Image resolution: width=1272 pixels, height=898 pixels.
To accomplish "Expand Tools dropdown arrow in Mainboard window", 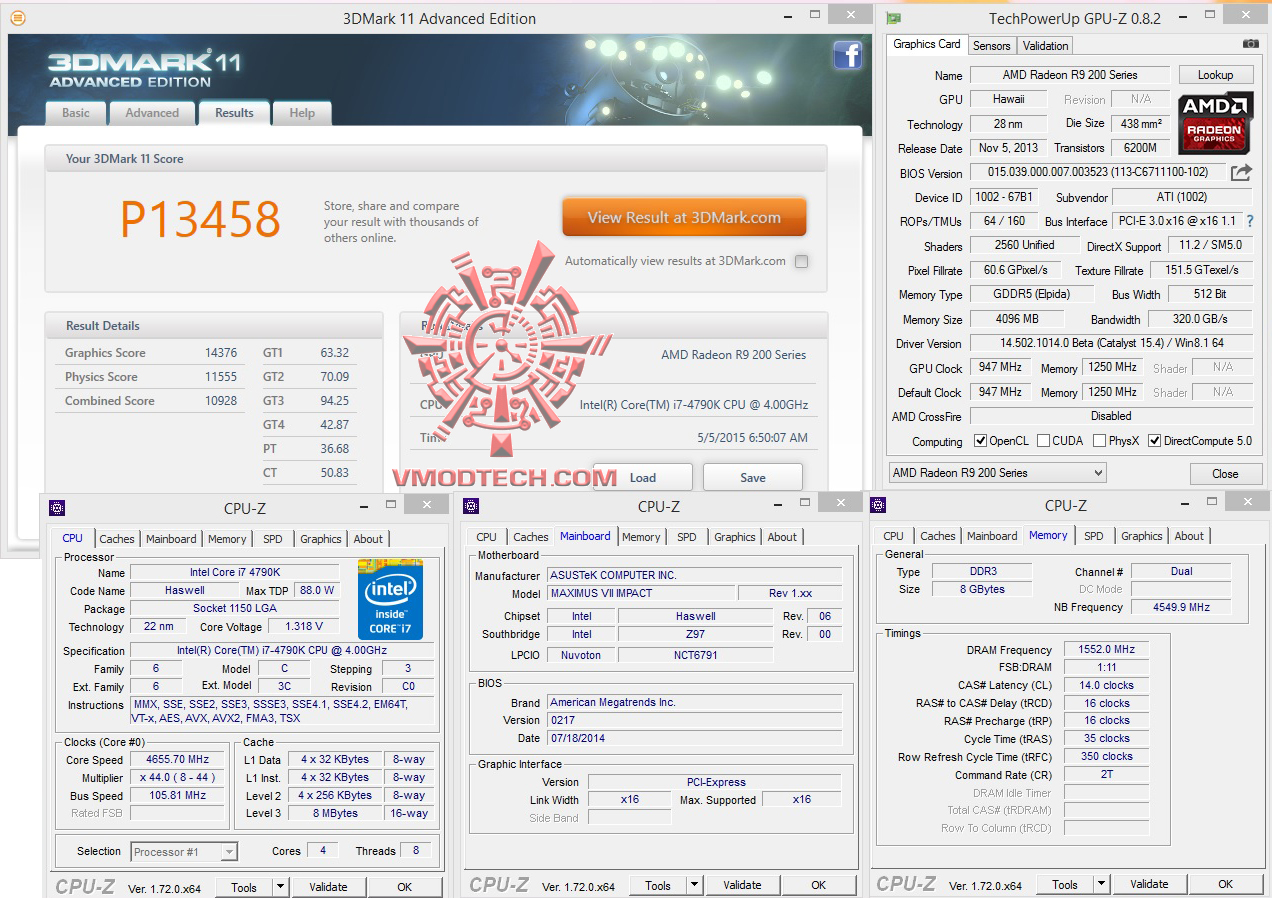I will [x=694, y=885].
